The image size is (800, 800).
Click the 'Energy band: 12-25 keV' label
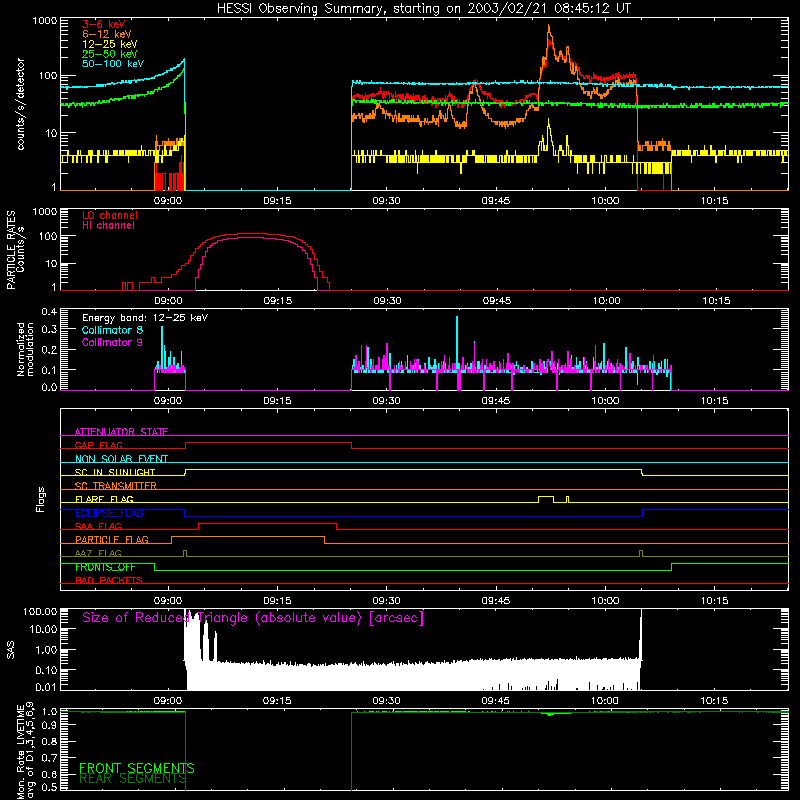click(x=144, y=318)
